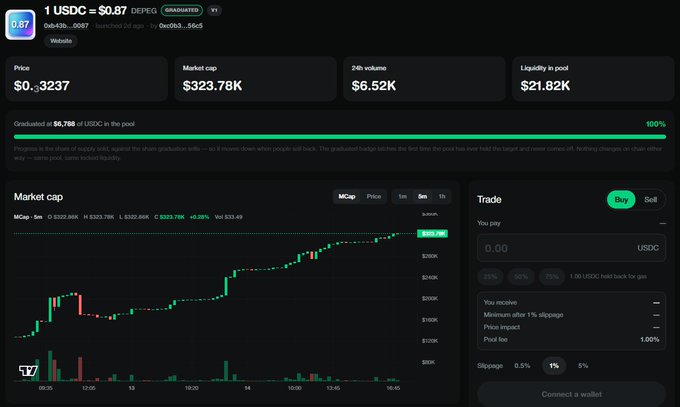Screen dimensions: 680x407
Task: Click the Market cap value $323.78K card
Action: pos(212,86)
